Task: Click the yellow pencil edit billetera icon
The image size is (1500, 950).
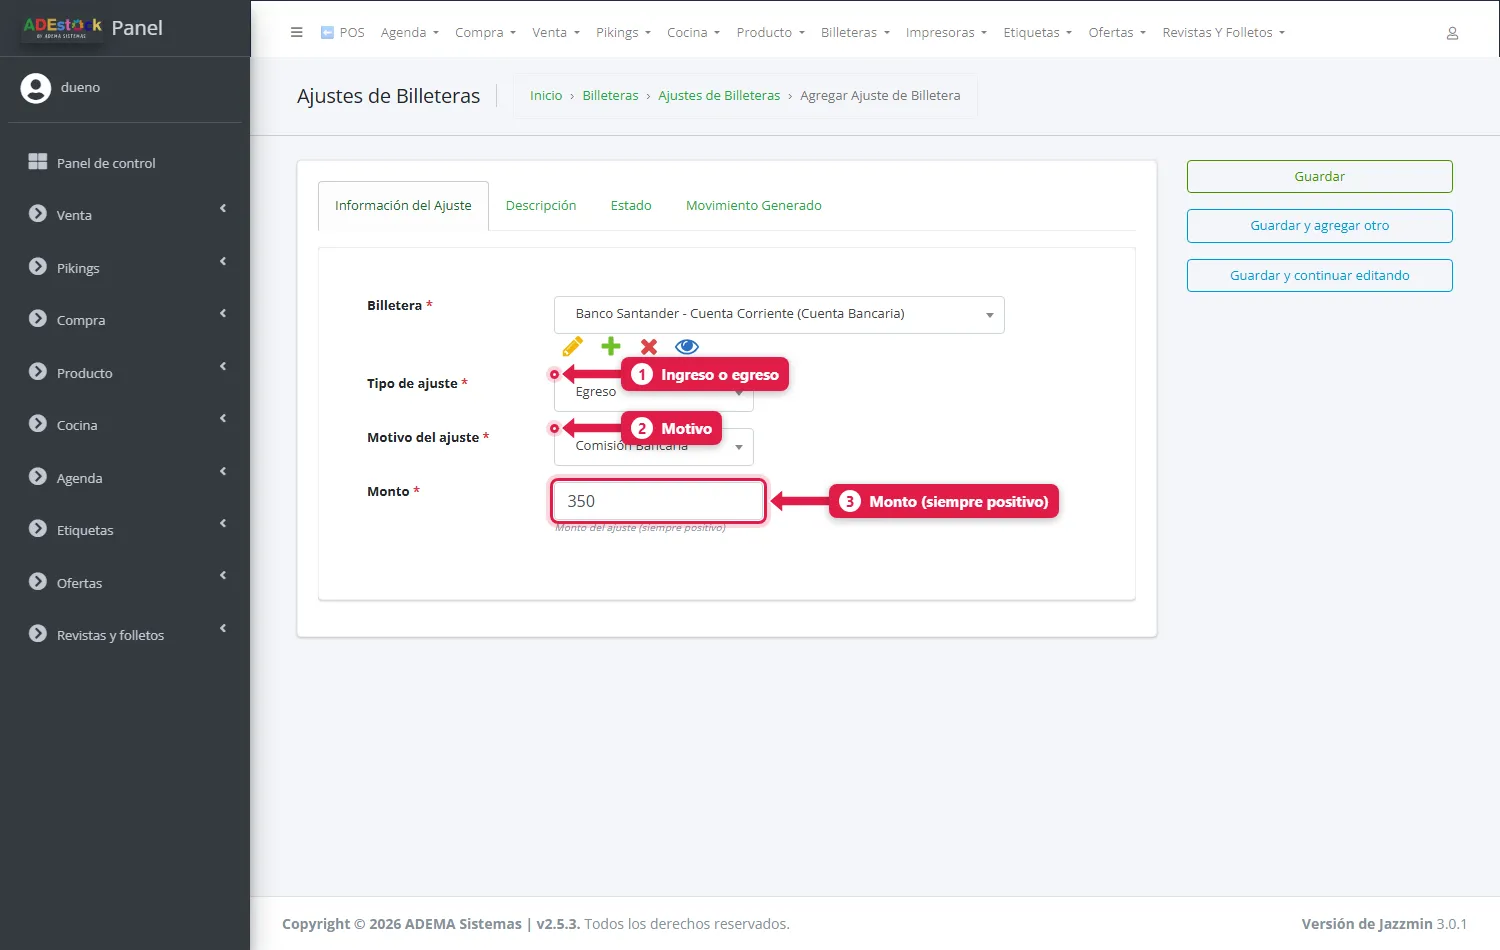Action: (x=573, y=347)
